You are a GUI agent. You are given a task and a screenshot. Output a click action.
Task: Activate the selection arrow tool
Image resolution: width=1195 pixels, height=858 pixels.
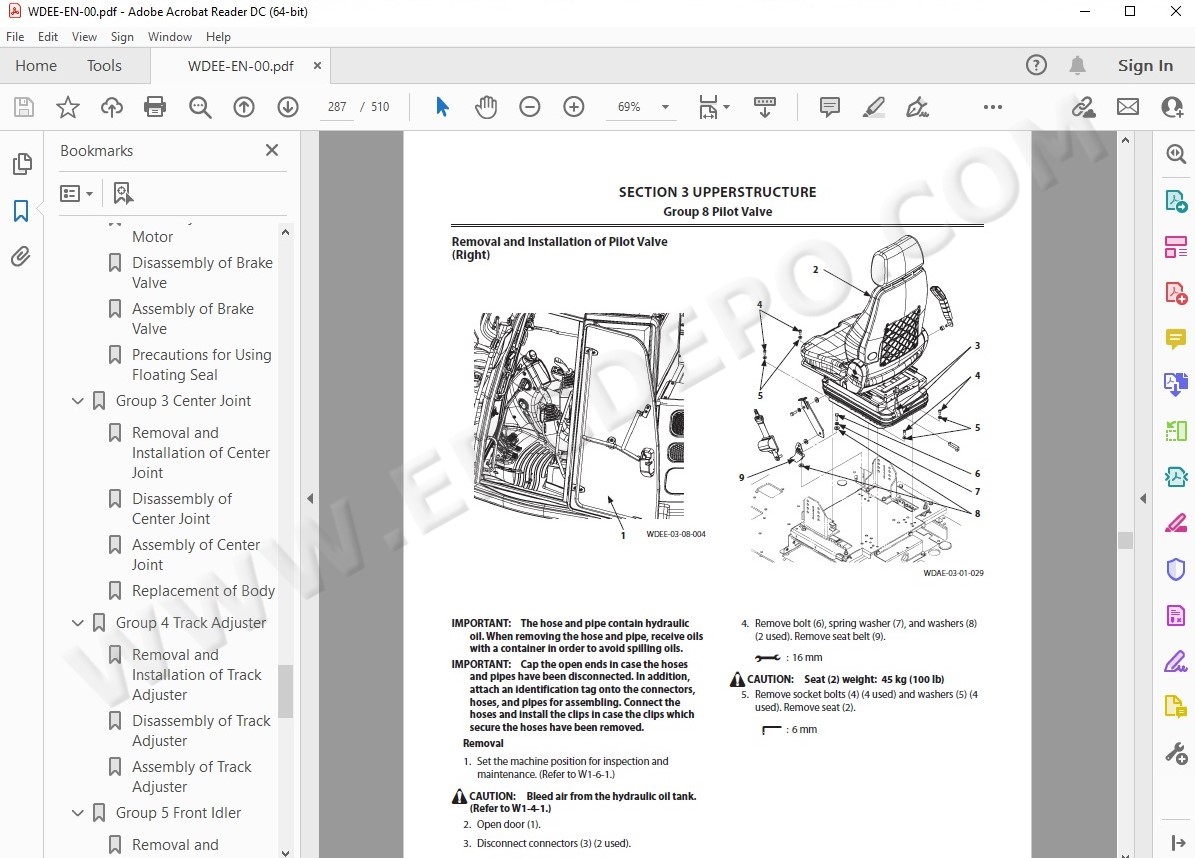(442, 107)
